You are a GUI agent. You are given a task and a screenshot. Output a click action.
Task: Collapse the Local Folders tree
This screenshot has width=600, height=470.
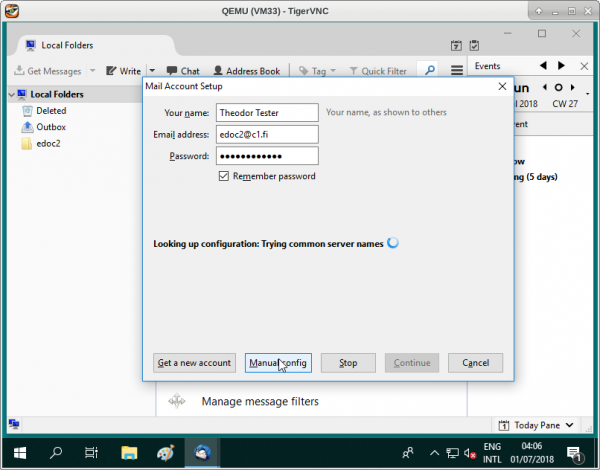[12, 95]
